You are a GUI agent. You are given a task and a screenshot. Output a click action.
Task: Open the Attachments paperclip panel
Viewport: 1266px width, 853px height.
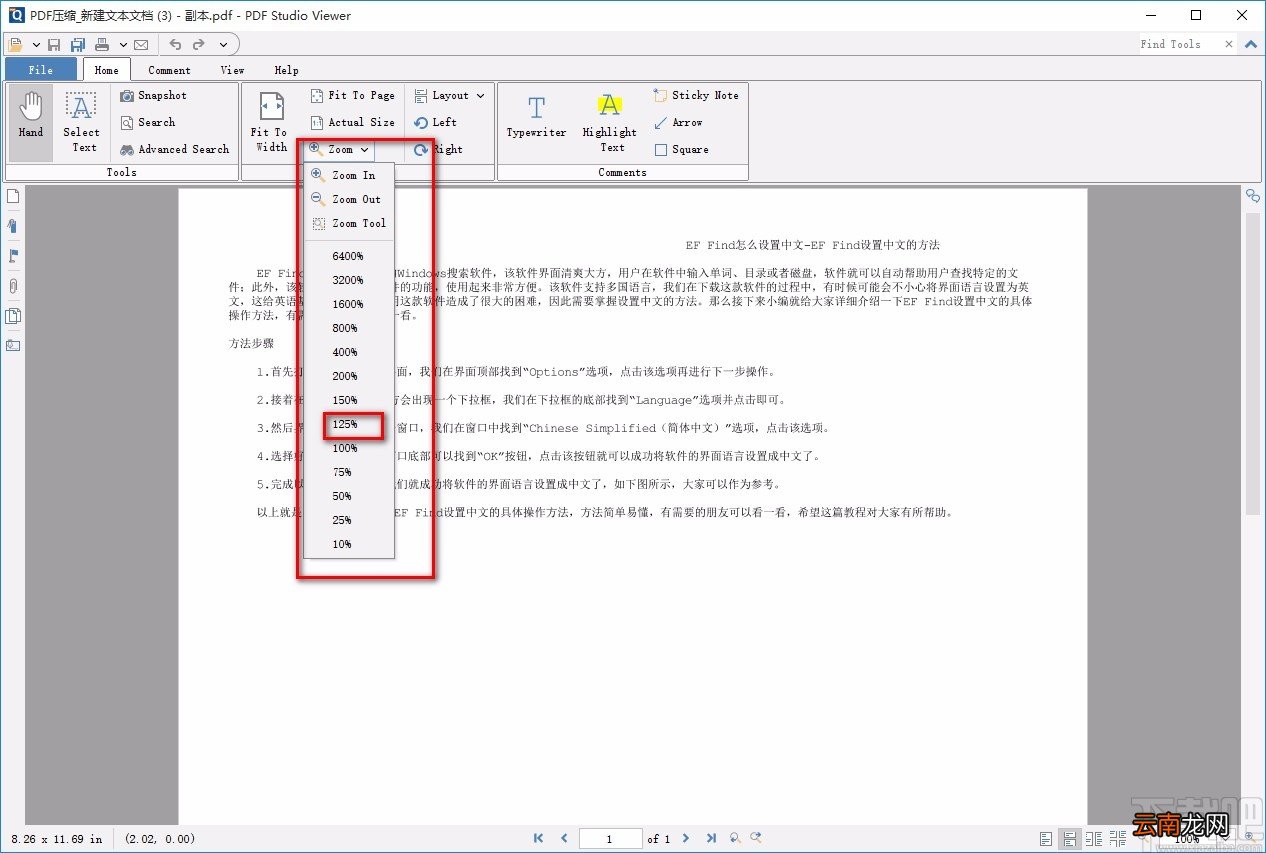coord(13,286)
